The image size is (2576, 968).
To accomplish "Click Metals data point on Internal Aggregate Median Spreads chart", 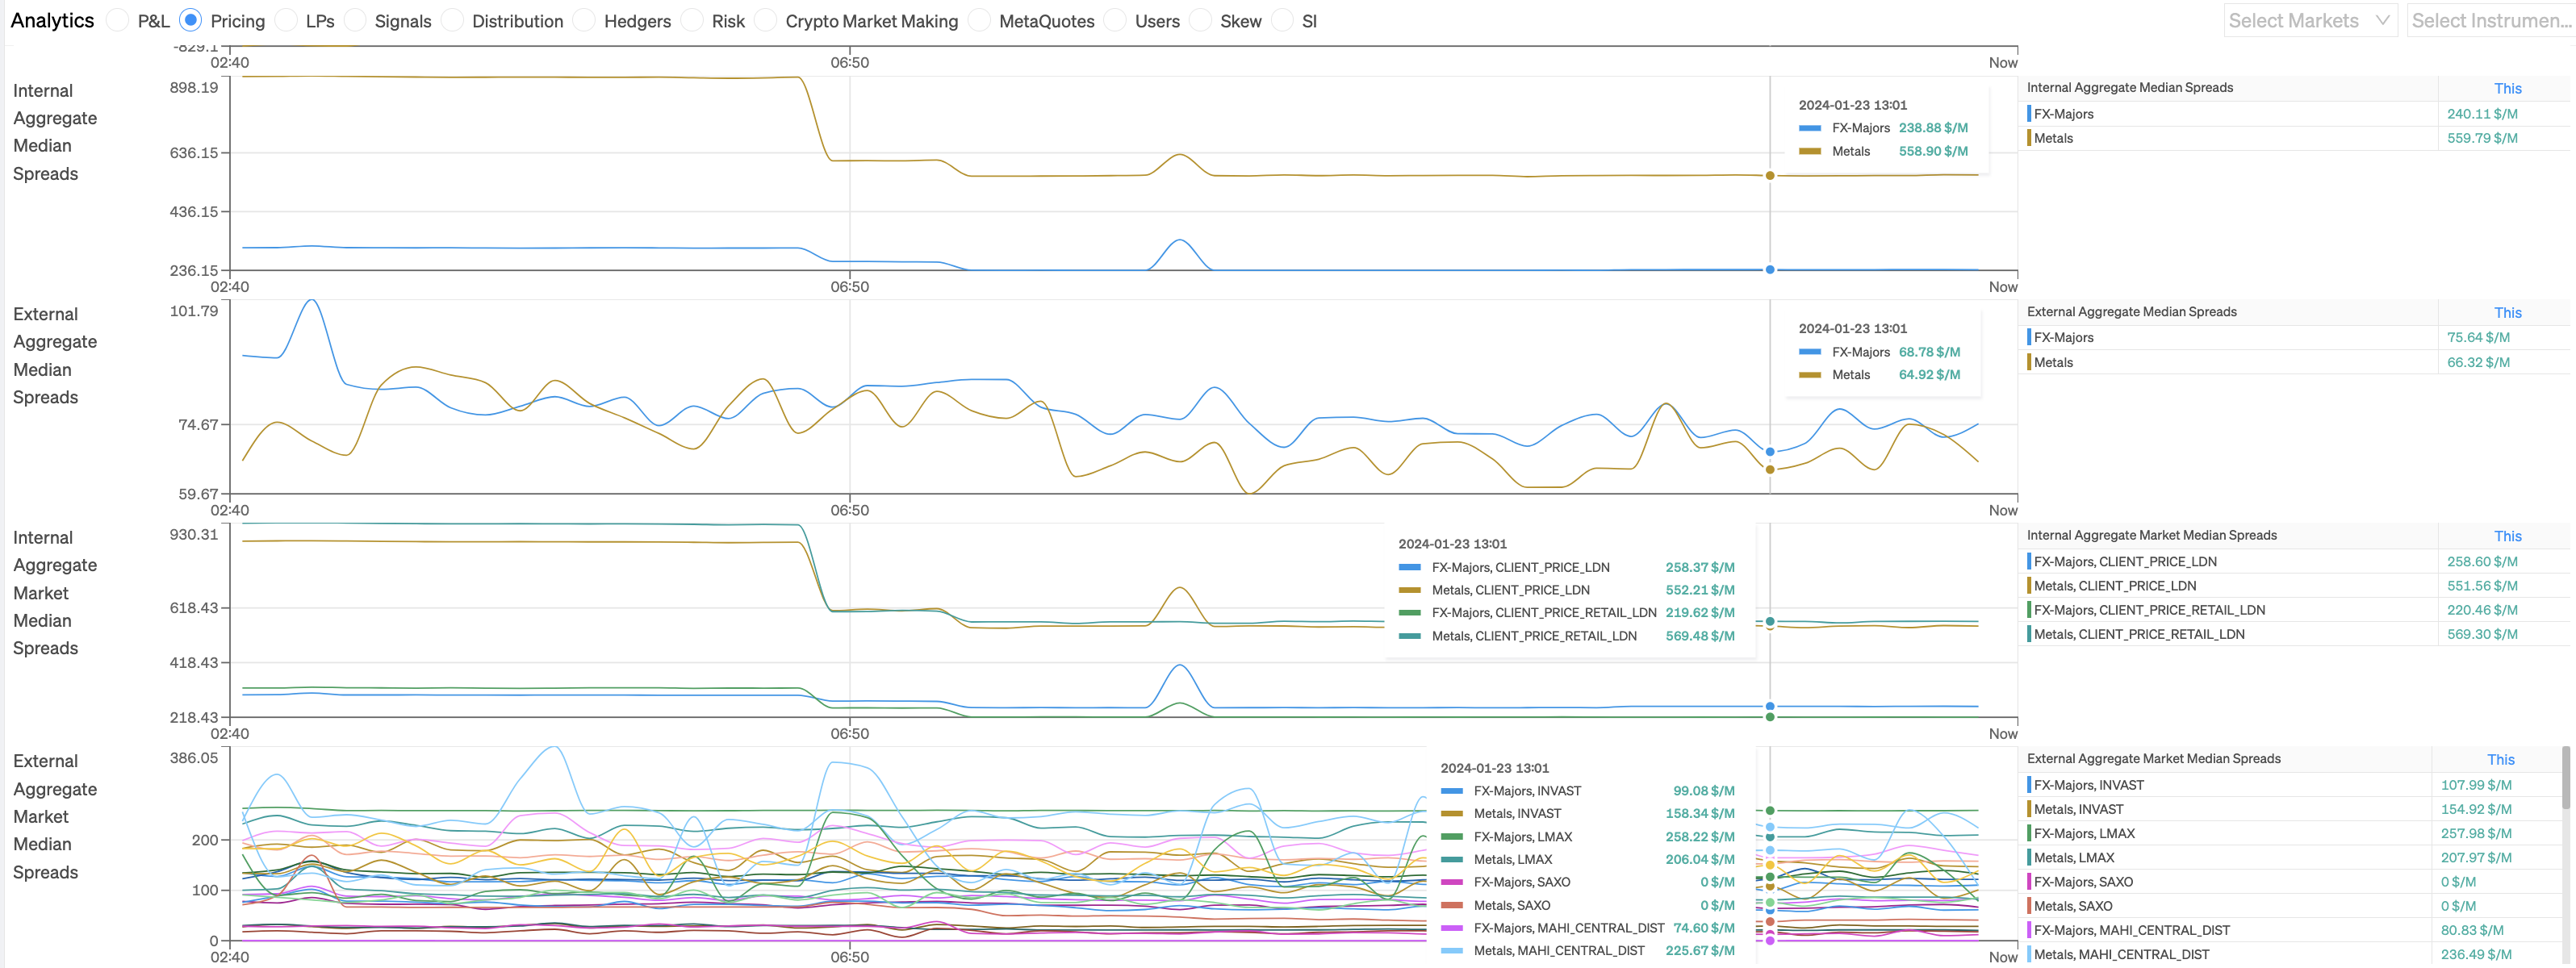I will coord(1769,175).
